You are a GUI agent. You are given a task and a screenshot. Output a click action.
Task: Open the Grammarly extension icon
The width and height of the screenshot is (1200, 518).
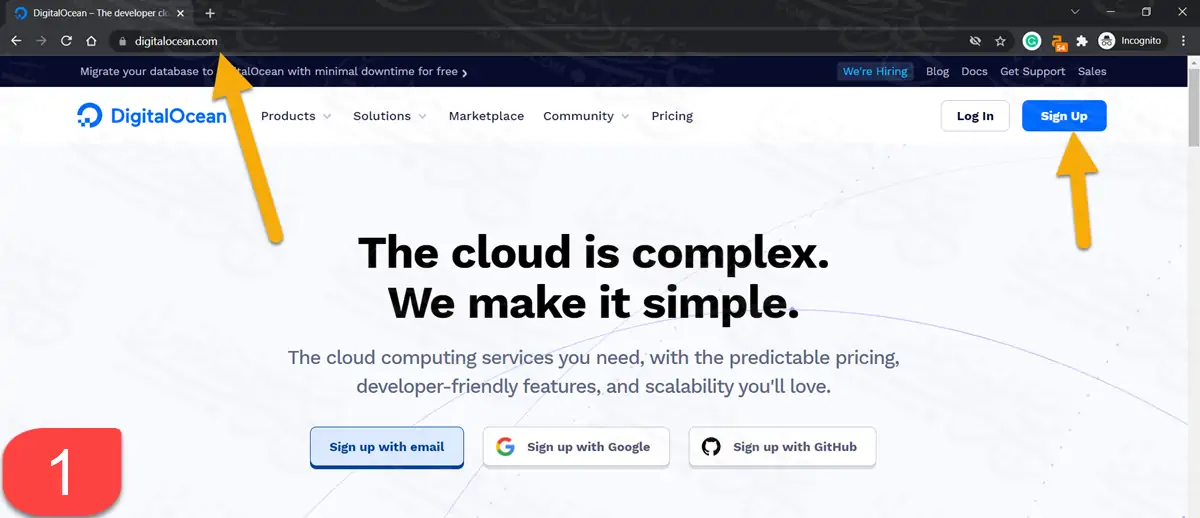point(1032,41)
